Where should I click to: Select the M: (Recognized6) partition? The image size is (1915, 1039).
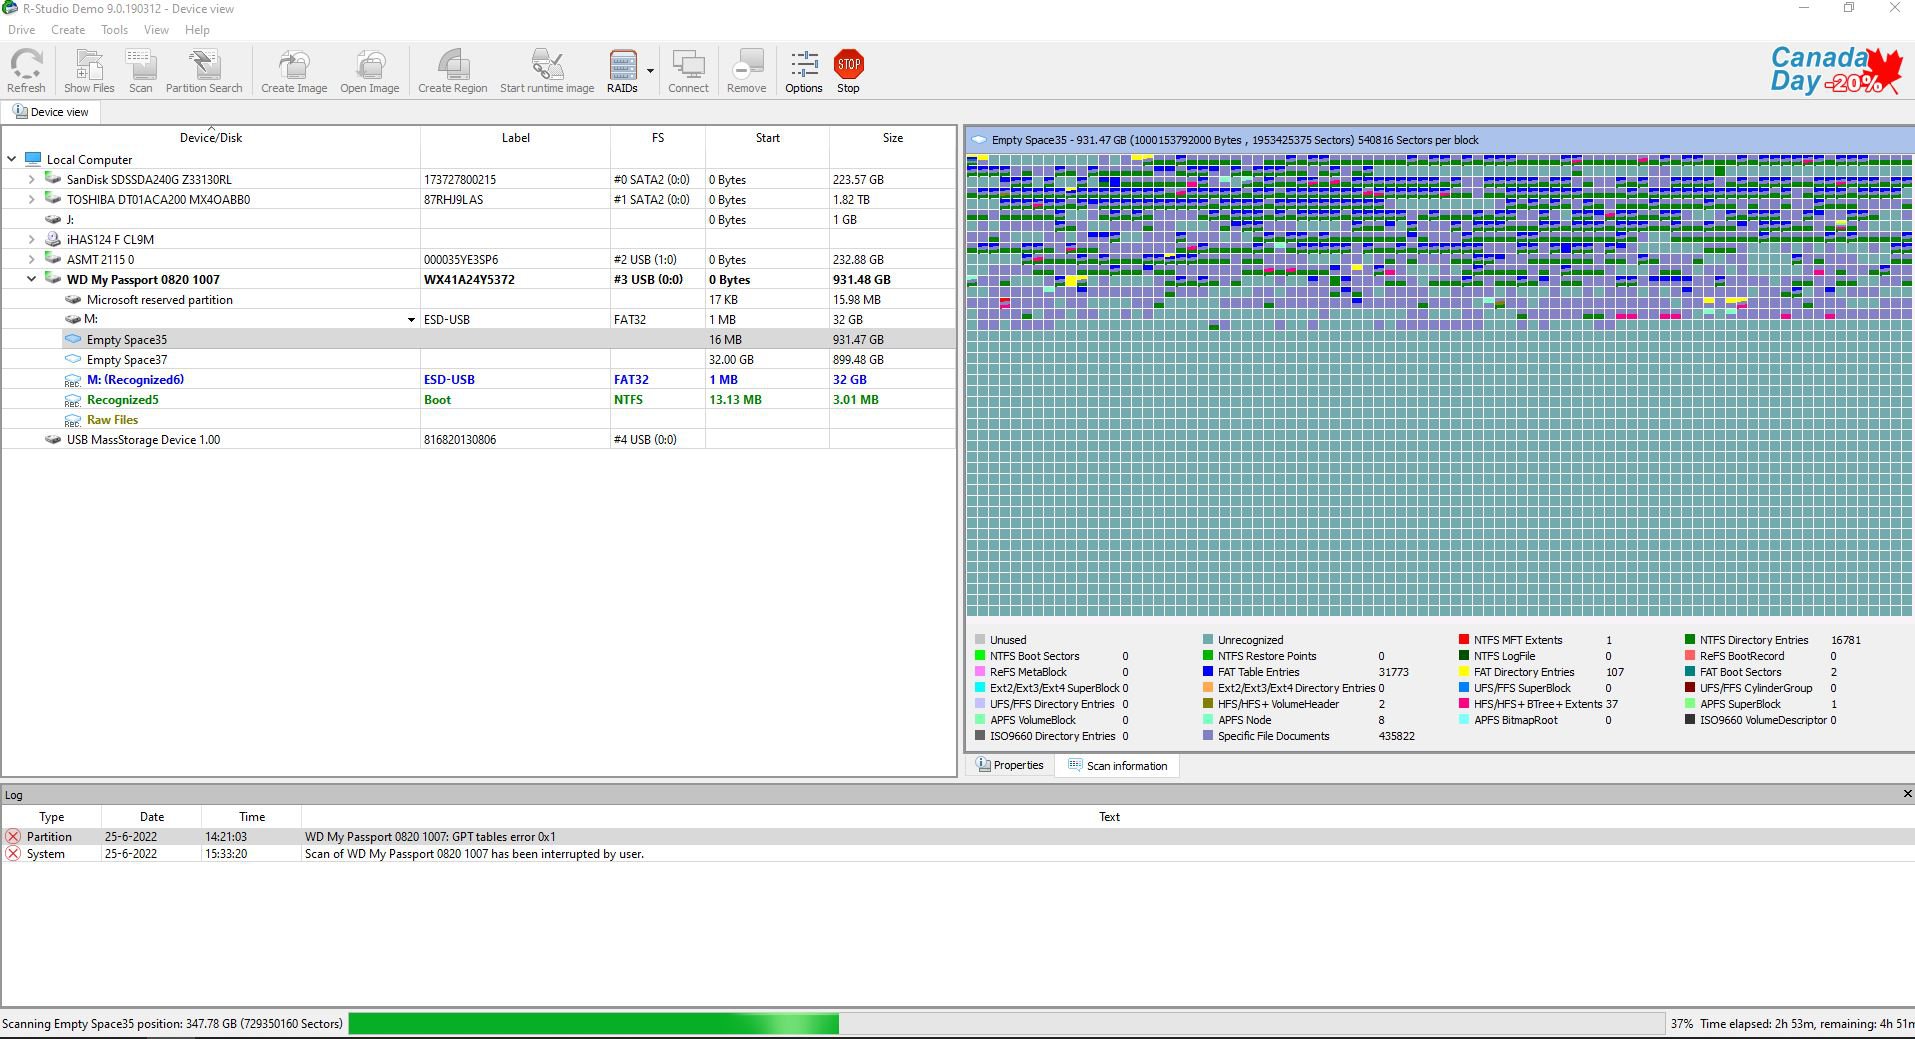[x=135, y=380]
